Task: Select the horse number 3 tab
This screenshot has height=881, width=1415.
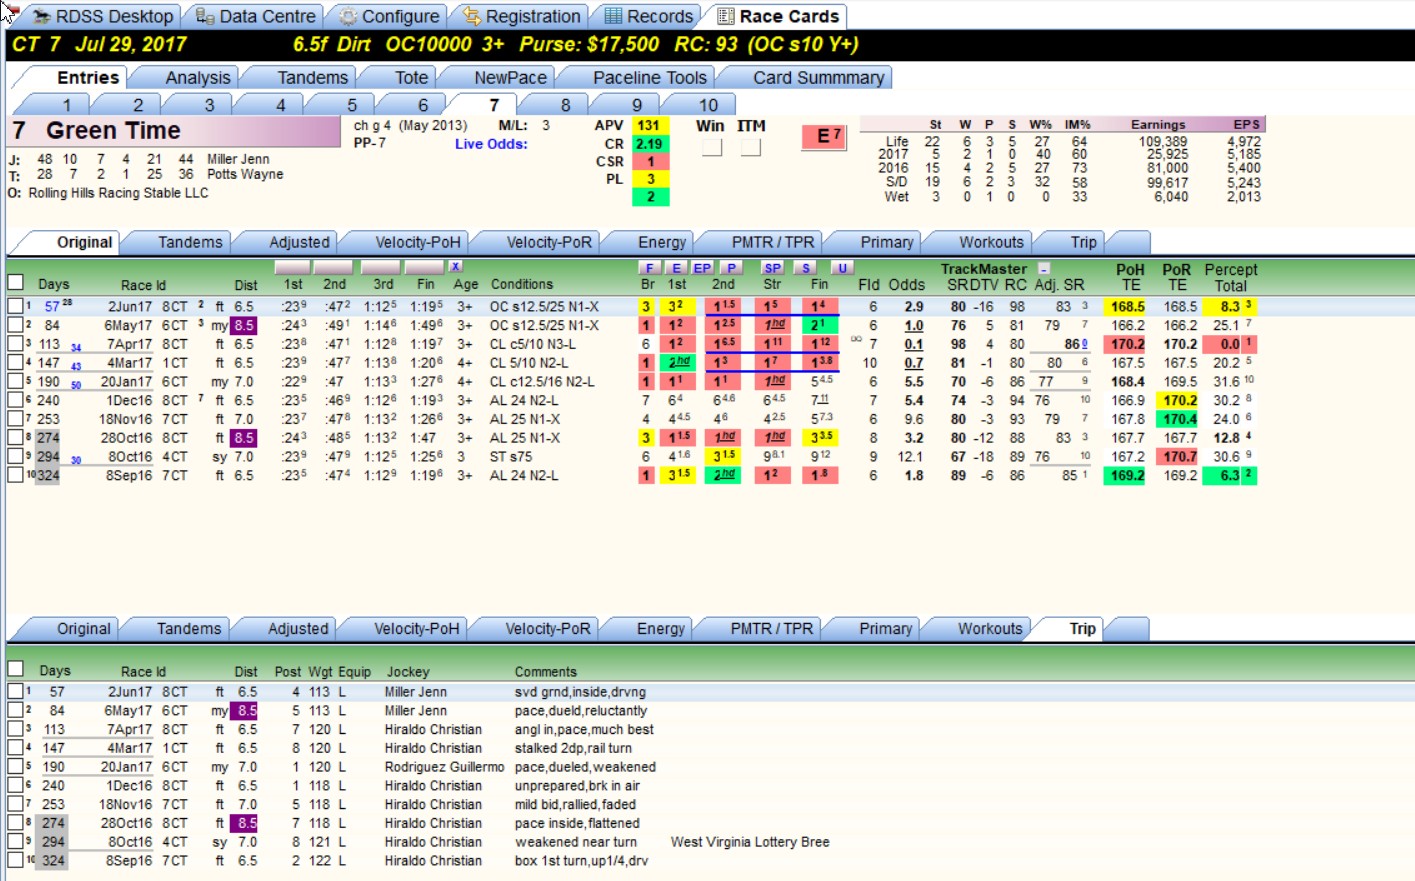Action: tap(209, 104)
